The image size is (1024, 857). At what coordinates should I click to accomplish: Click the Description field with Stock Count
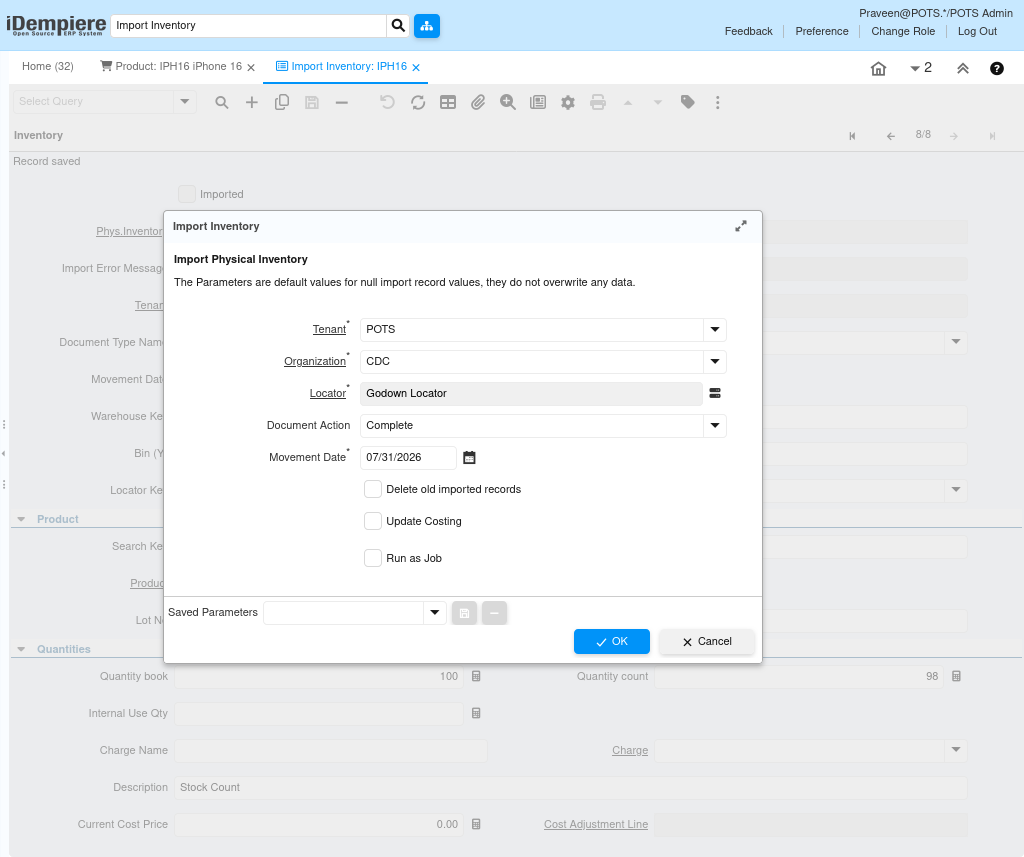(571, 787)
